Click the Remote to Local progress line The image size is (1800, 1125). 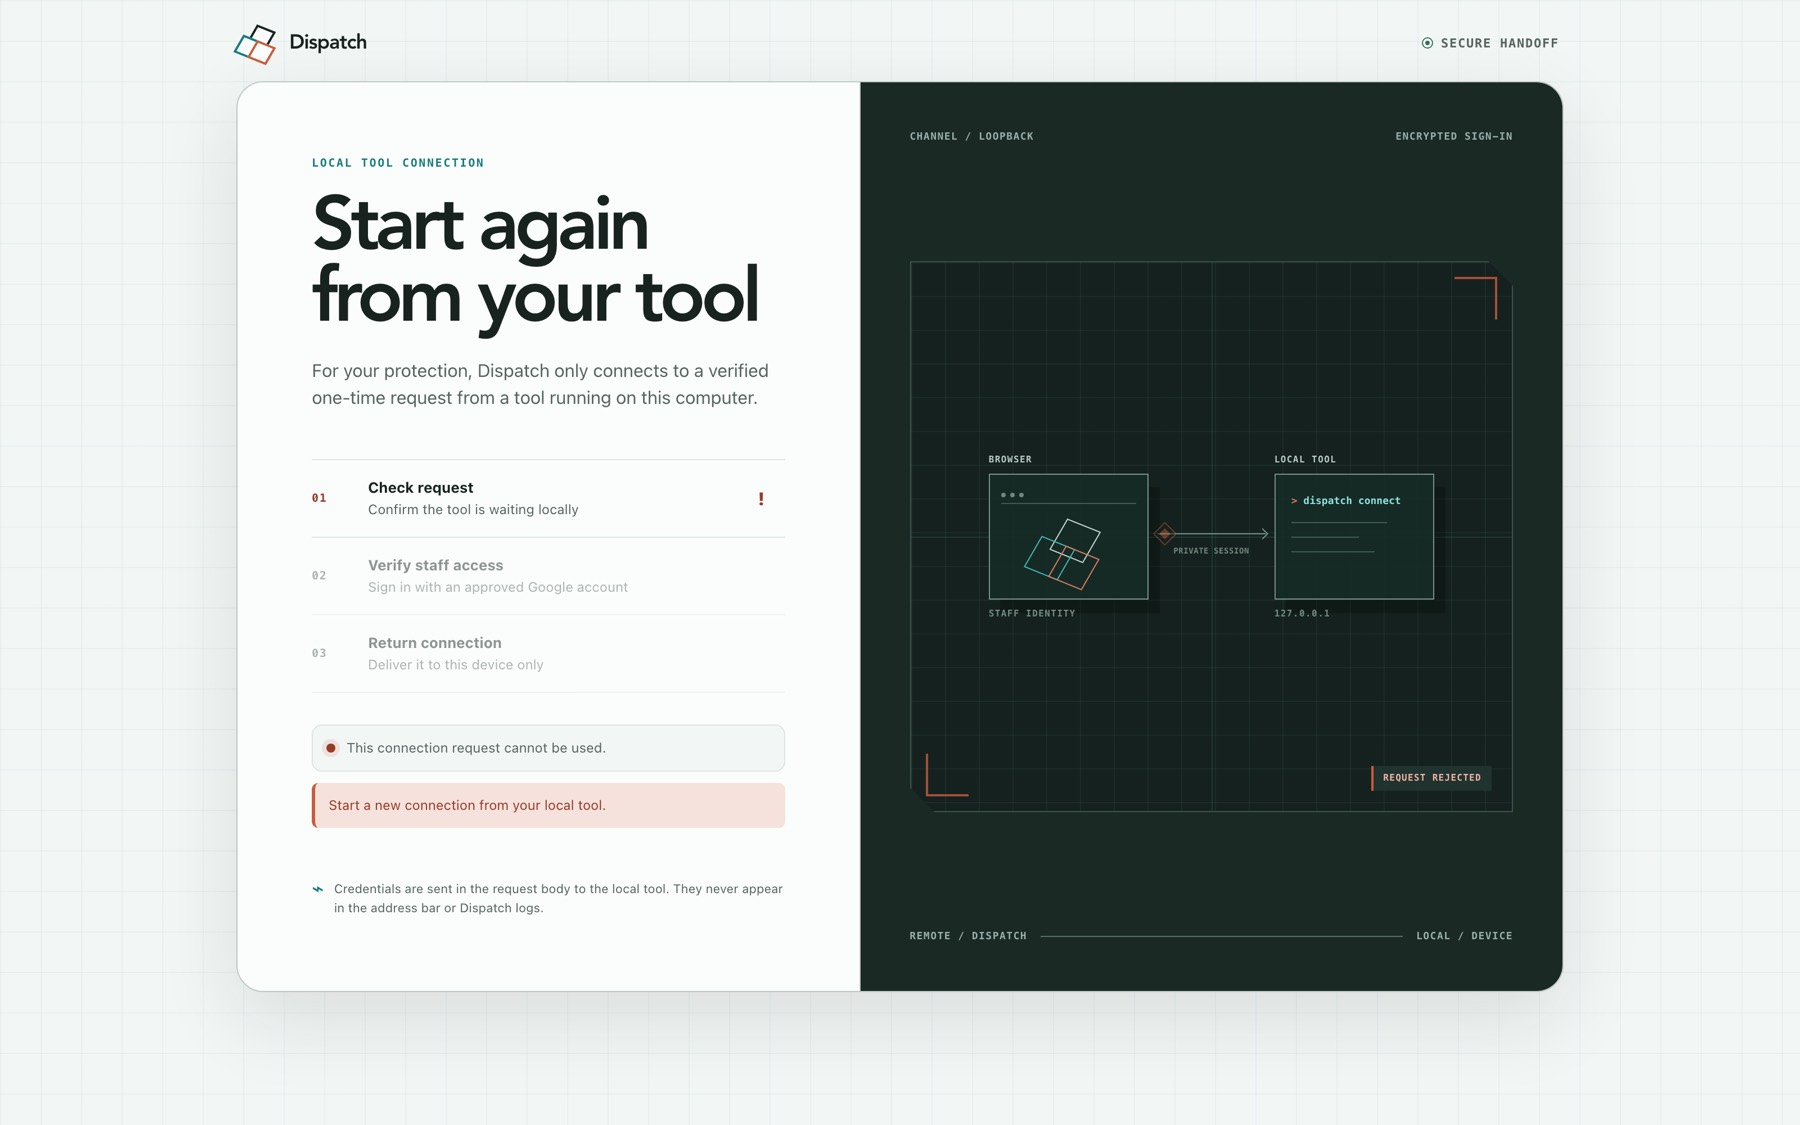(1221, 936)
